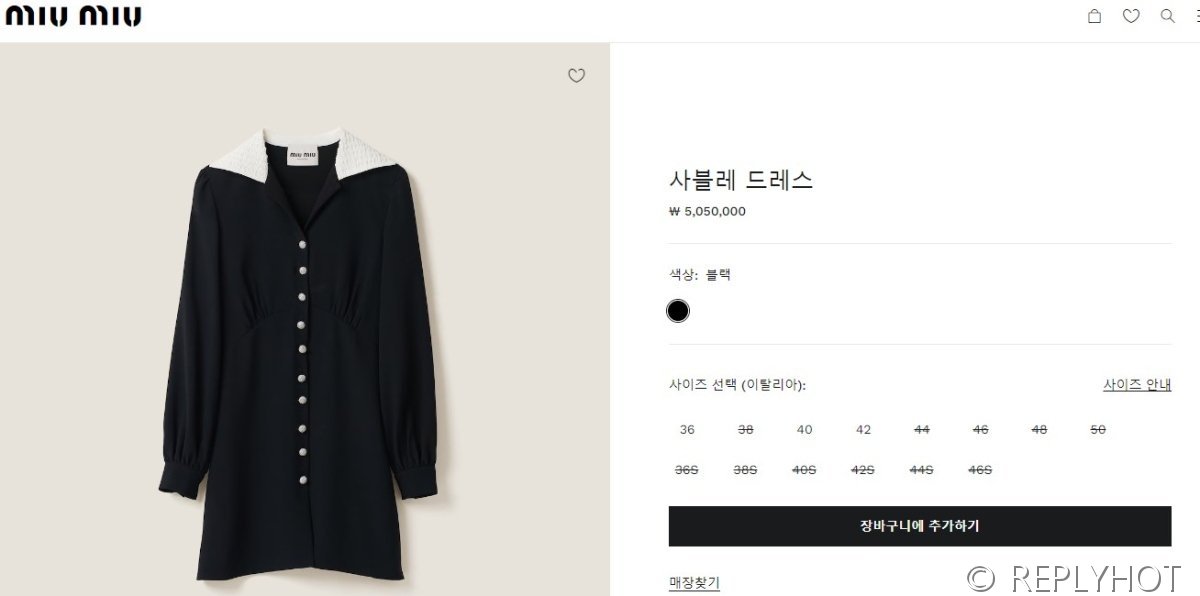This screenshot has height=596, width=1200.
Task: Select size 36
Action: pos(686,429)
